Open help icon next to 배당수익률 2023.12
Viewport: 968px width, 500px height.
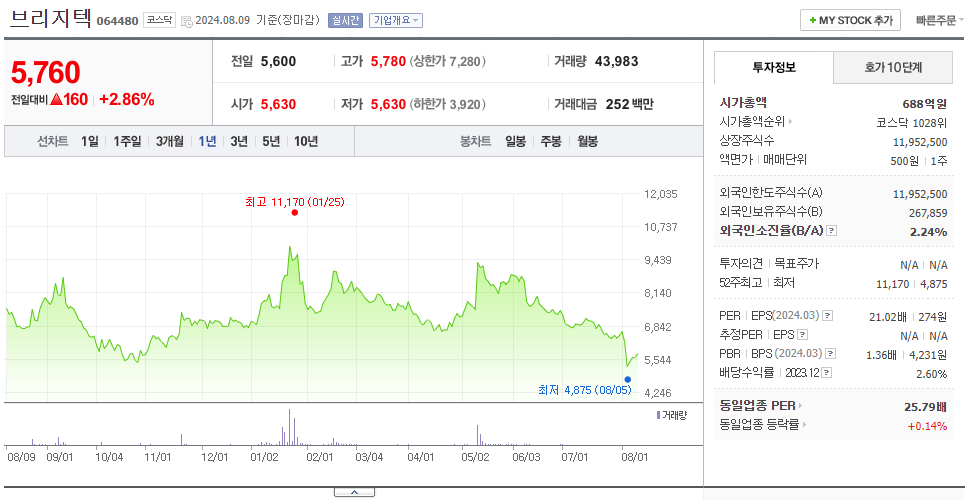(827, 373)
